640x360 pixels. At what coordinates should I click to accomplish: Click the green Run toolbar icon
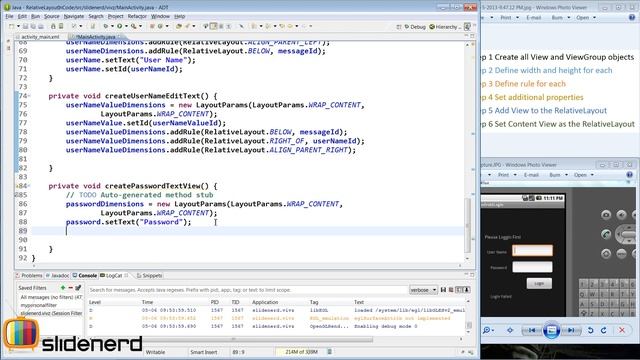click(x=120, y=27)
